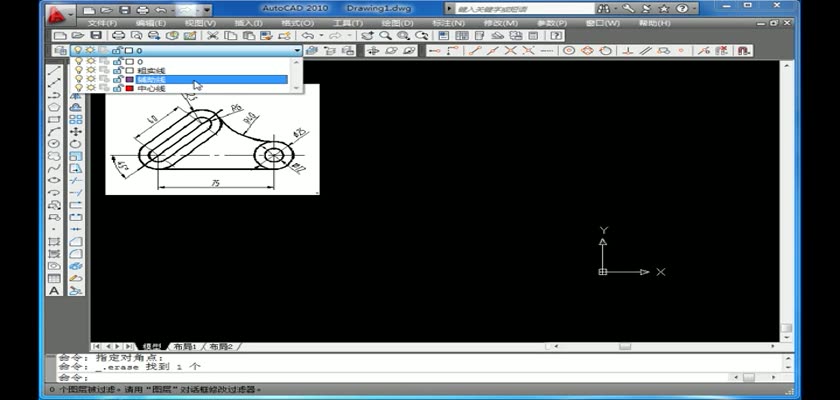Click the Pan hand icon
Viewport: 840px width, 400px height.
(x=367, y=35)
